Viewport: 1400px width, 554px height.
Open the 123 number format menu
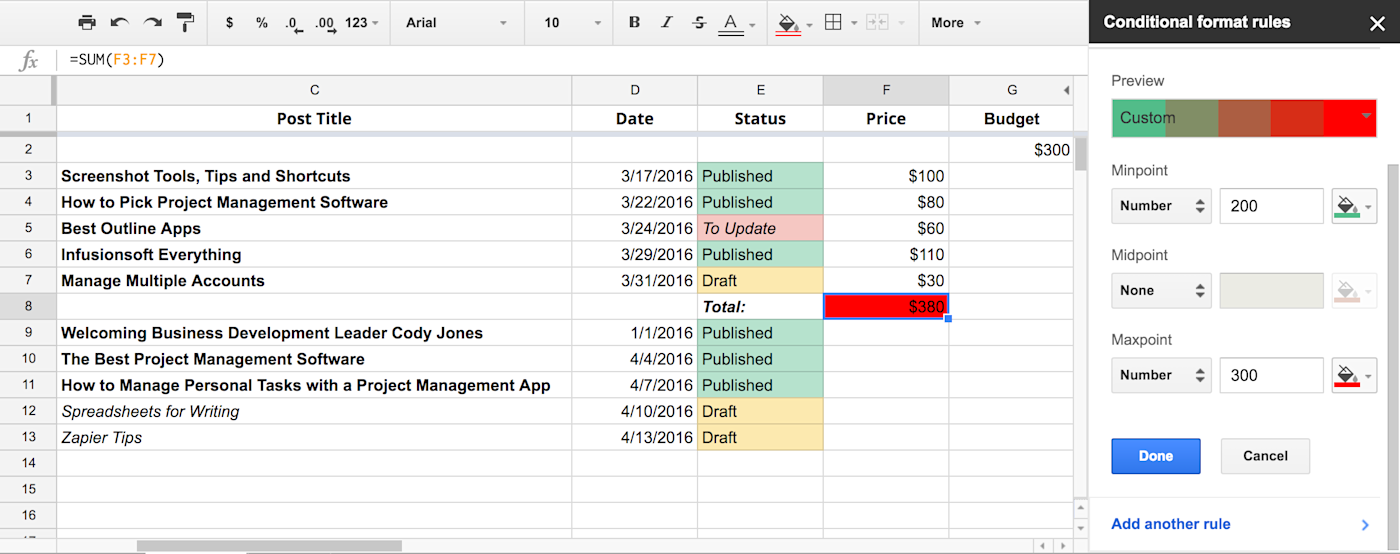[x=362, y=22]
